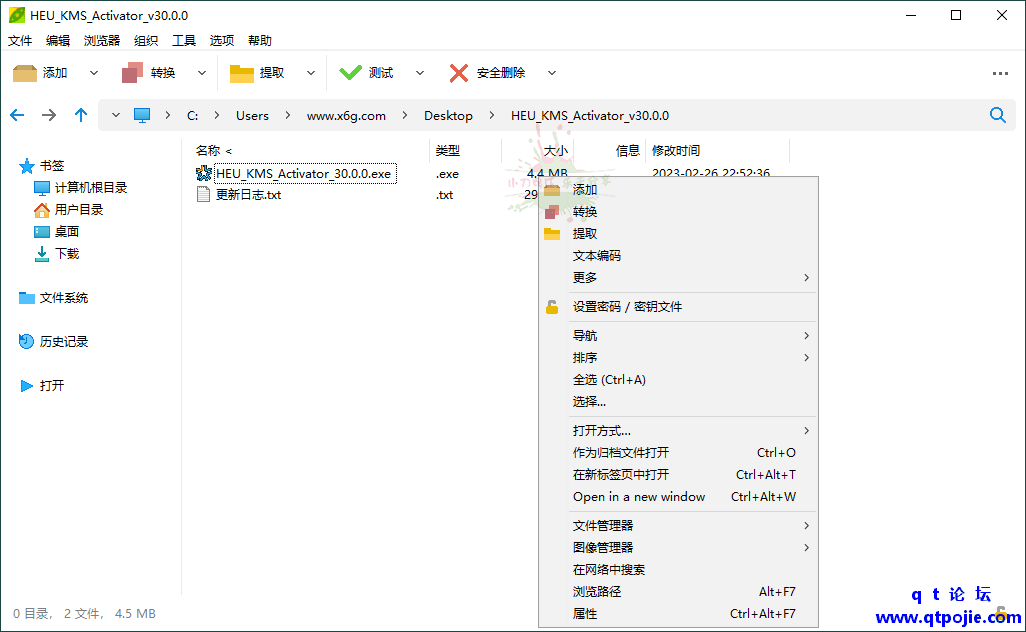This screenshot has height=632, width=1026.
Task: Select the 书签 star bookmark icon
Action: click(x=27, y=166)
